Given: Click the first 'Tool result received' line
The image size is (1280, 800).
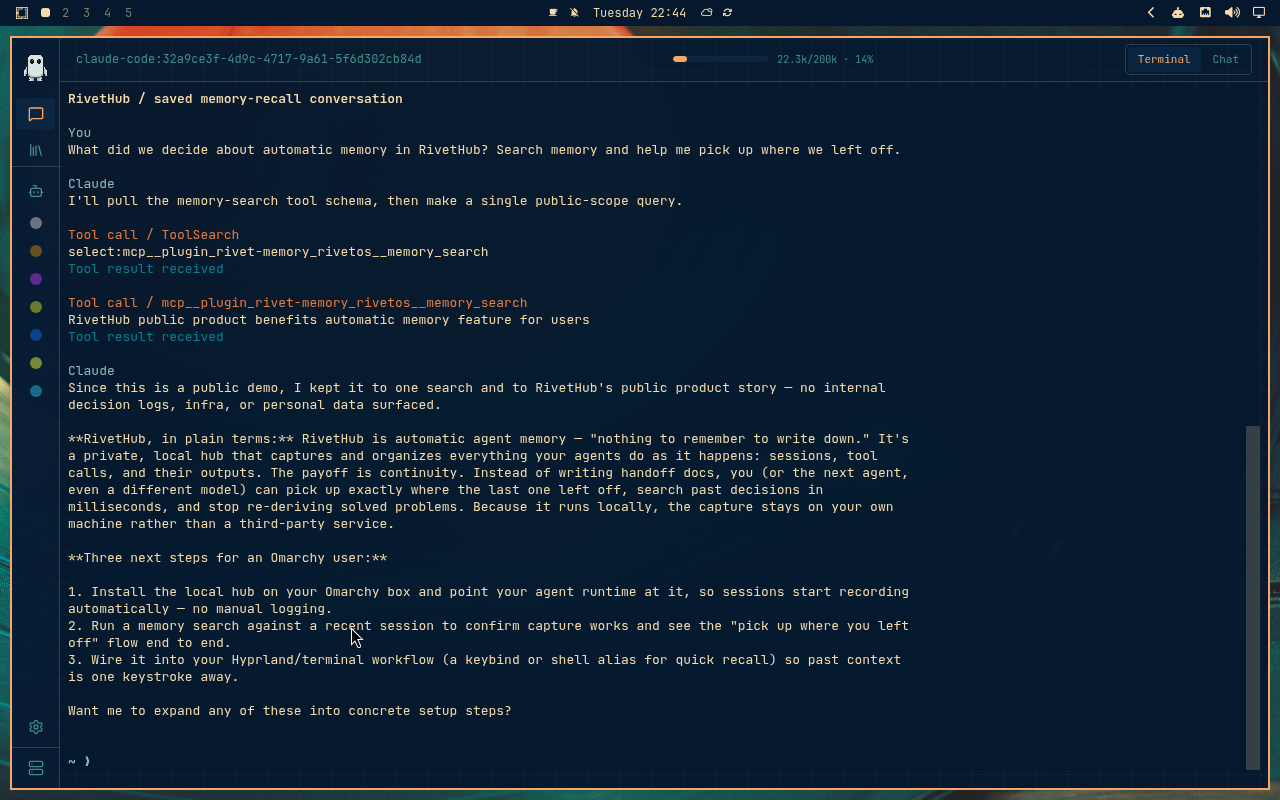Looking at the screenshot, I should 146,269.
